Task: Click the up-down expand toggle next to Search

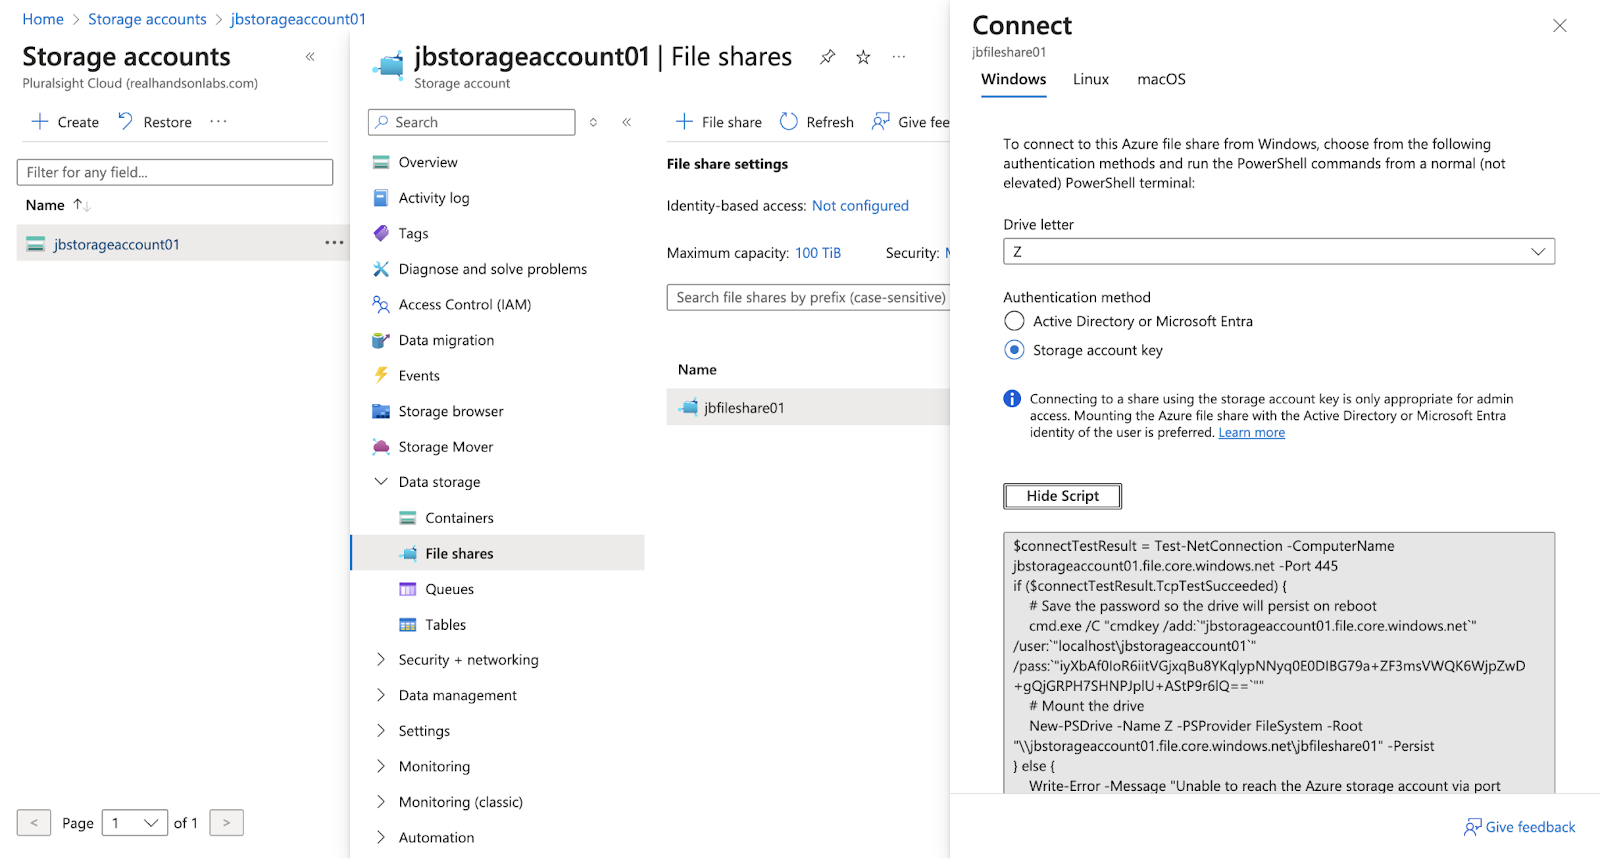Action: (593, 122)
